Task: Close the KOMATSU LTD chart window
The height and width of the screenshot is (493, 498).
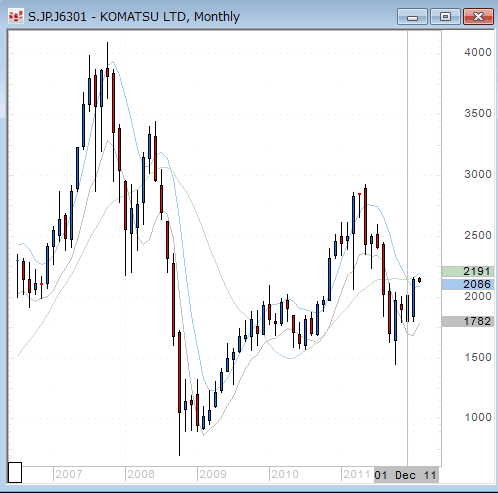Action: tap(478, 17)
